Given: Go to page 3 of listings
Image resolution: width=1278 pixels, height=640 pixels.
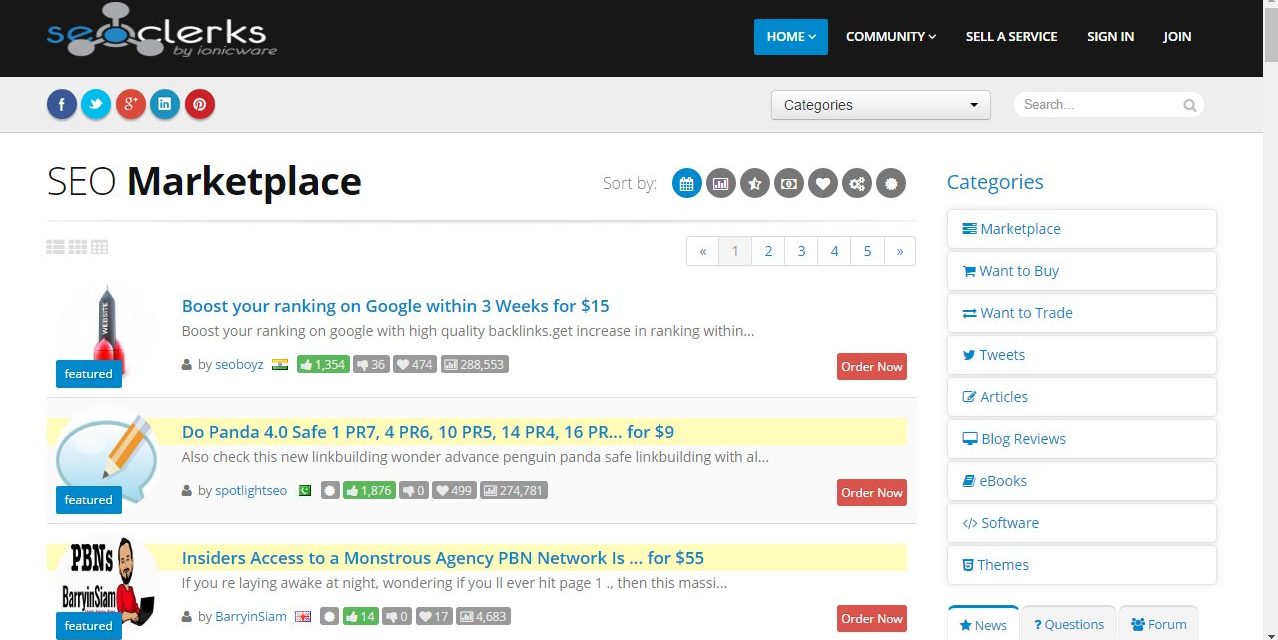Looking at the screenshot, I should point(801,251).
